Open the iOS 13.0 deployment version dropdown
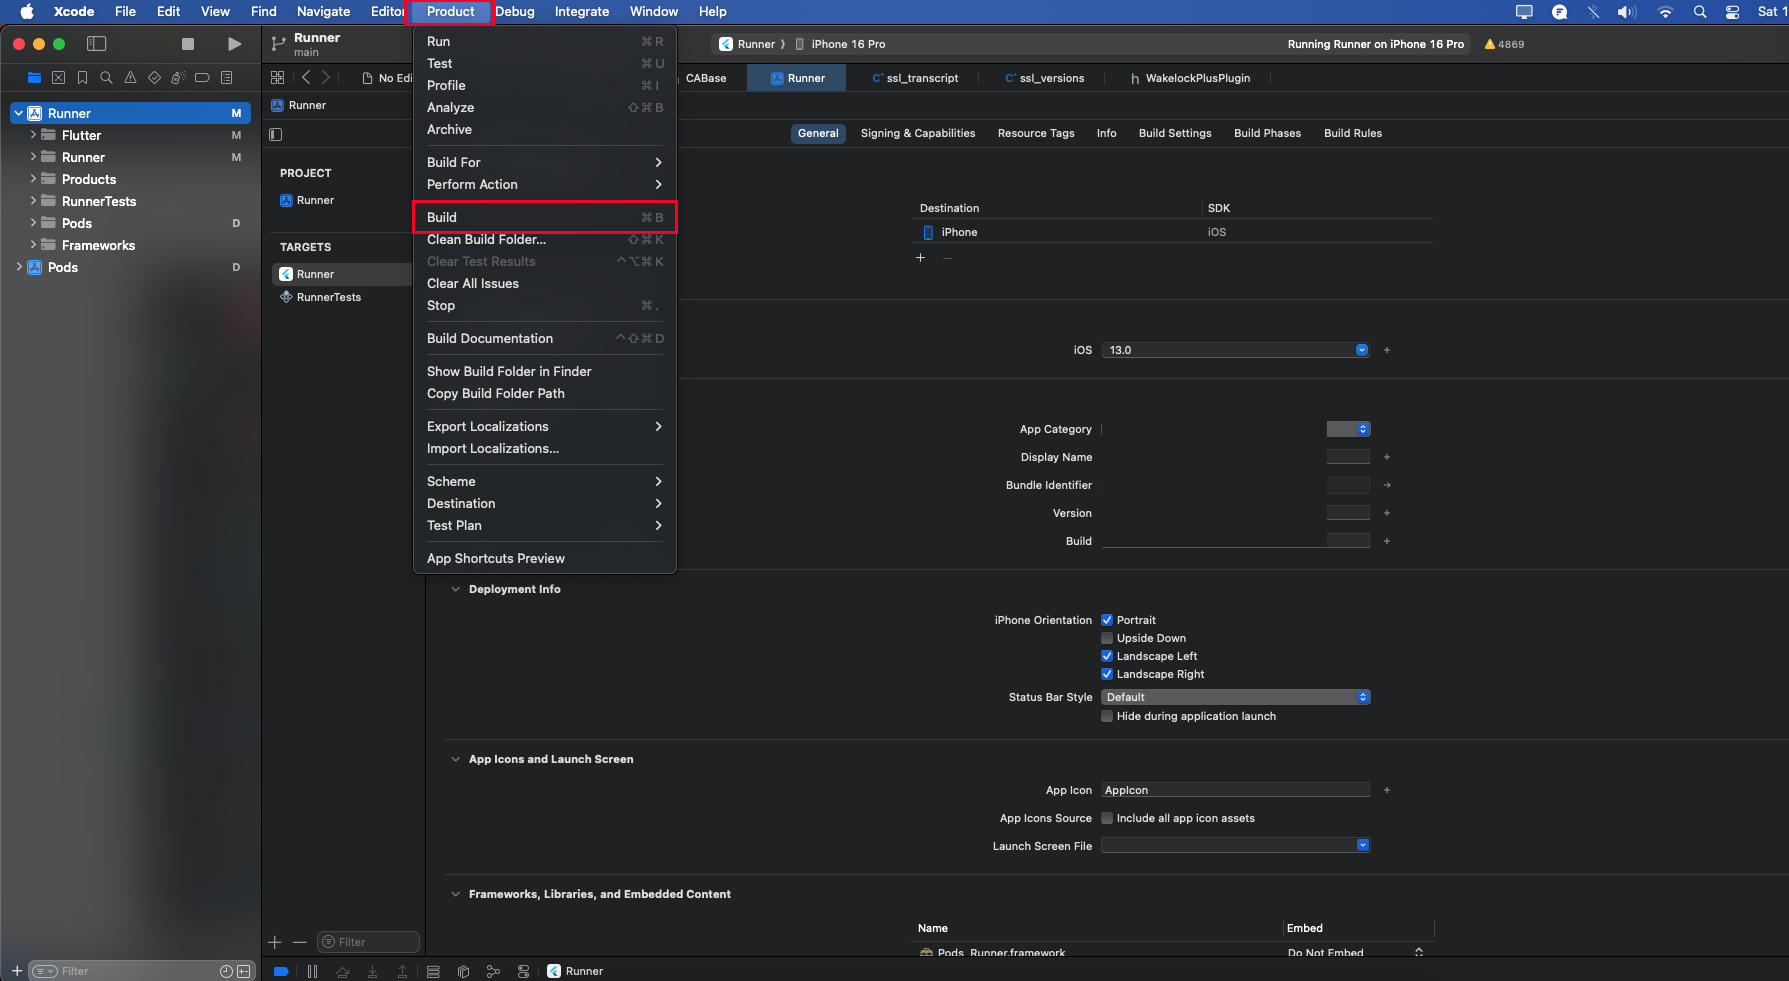The image size is (1789, 981). pyautogui.click(x=1235, y=350)
